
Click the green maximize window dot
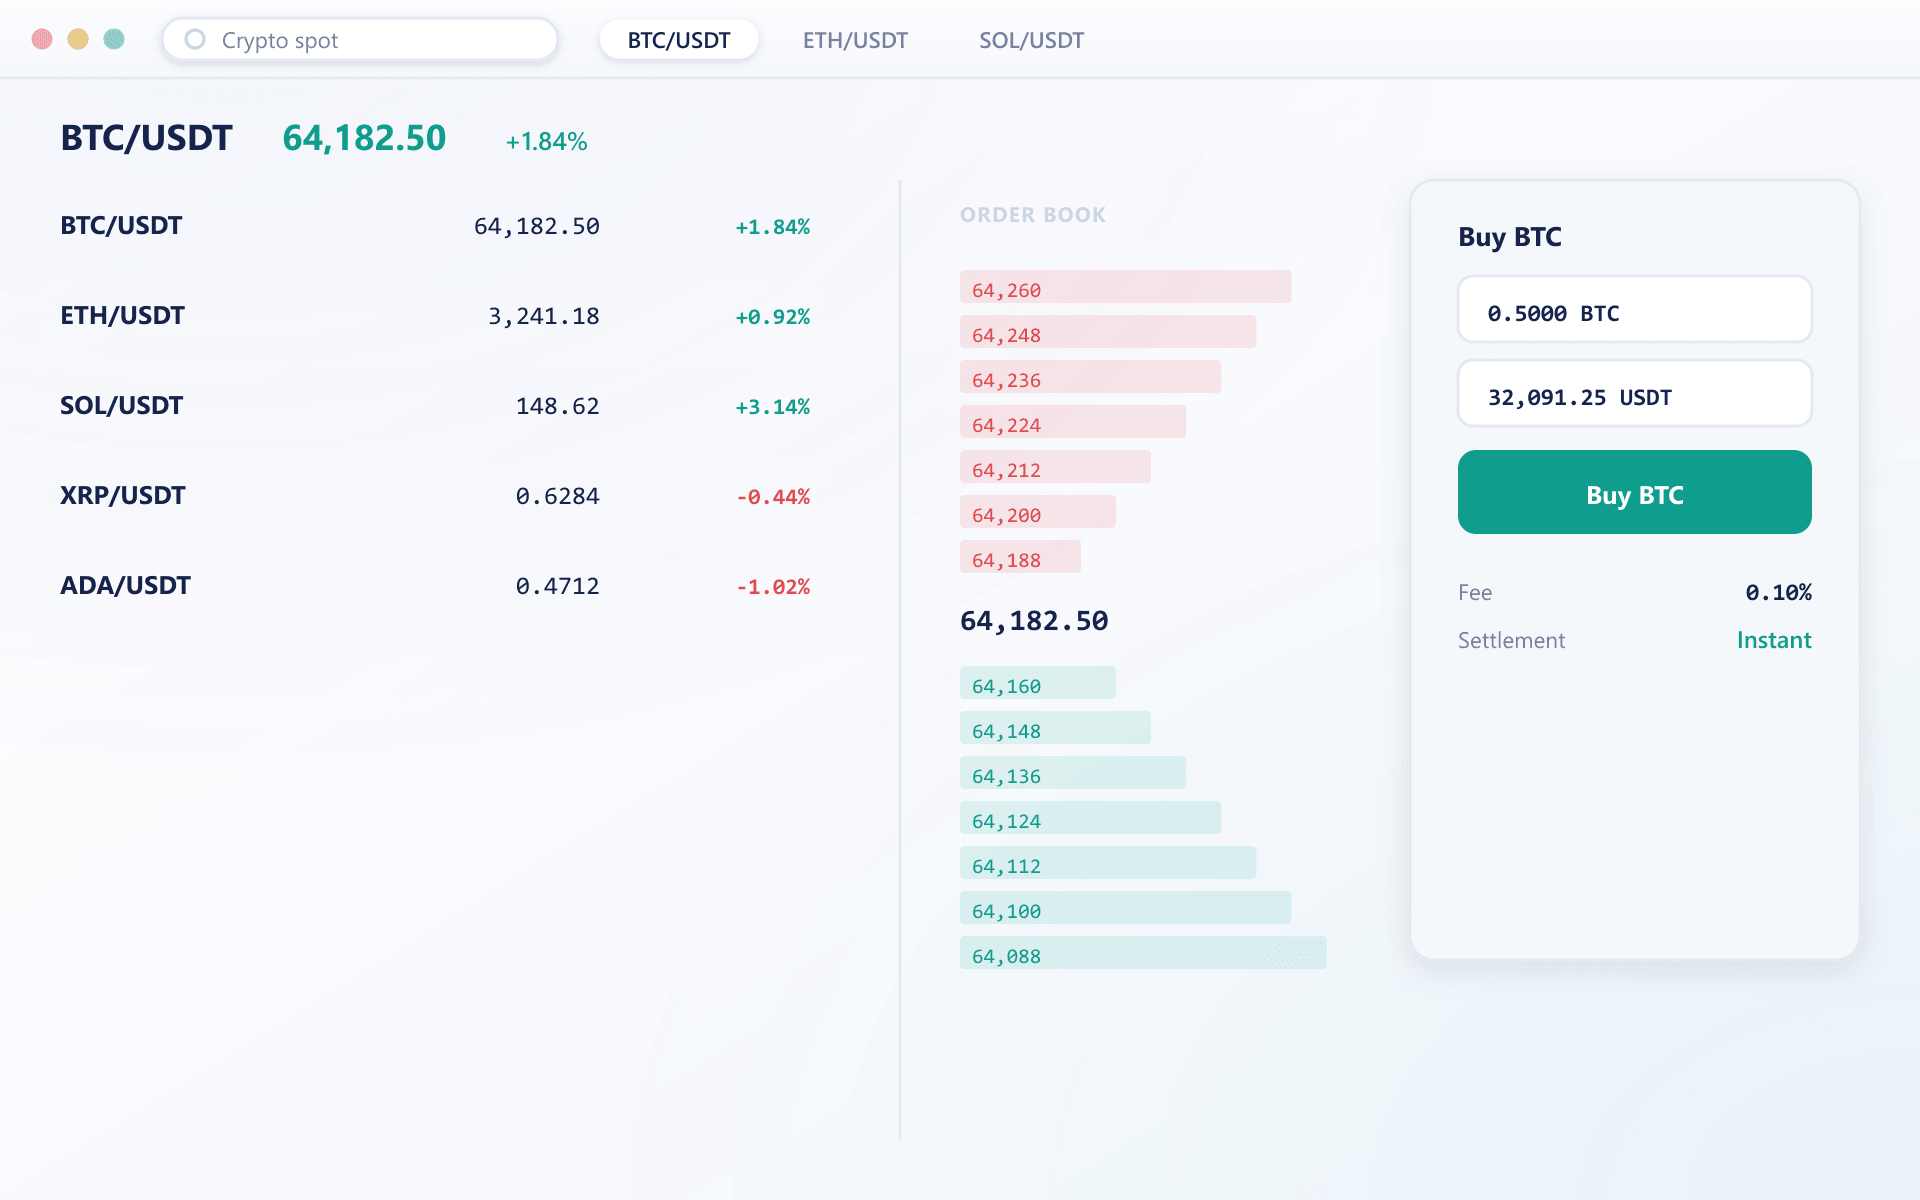coord(114,39)
